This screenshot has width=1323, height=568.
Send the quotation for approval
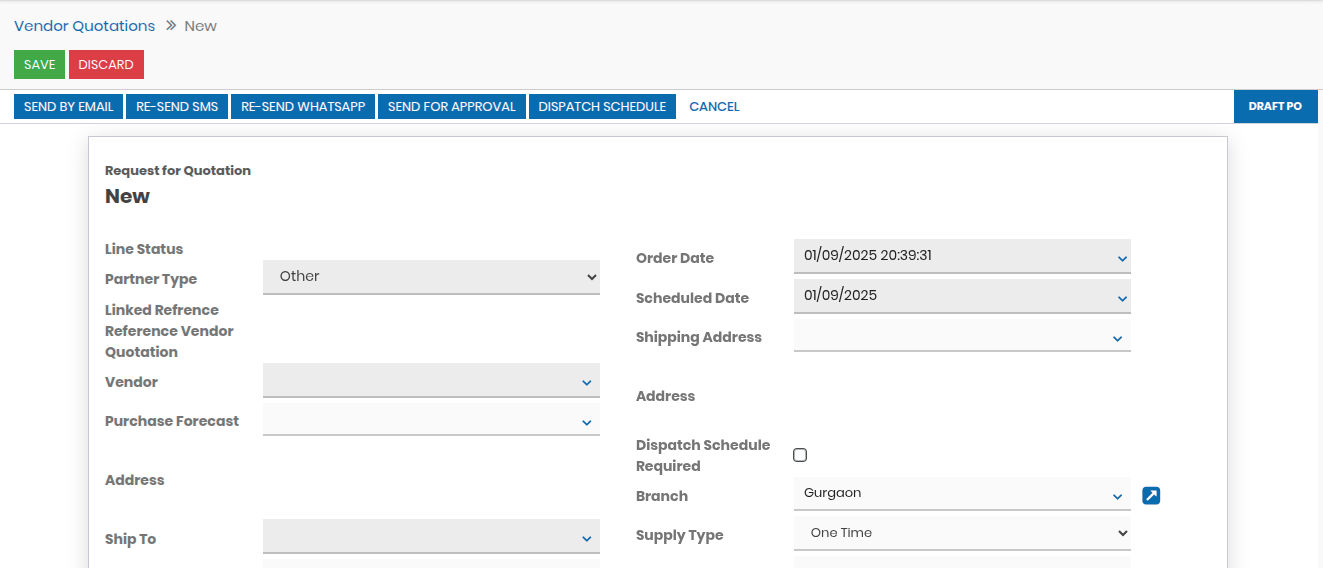pos(451,107)
